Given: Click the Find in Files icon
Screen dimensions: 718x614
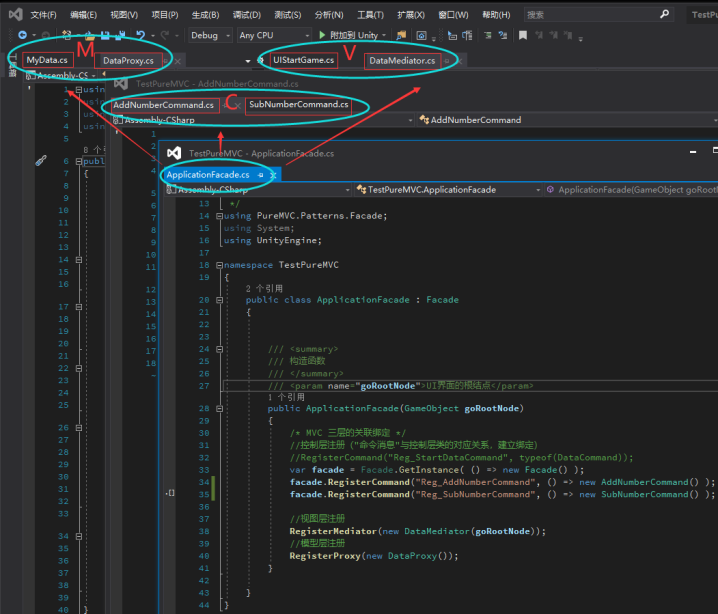Looking at the screenshot, I should pyautogui.click(x=401, y=35).
